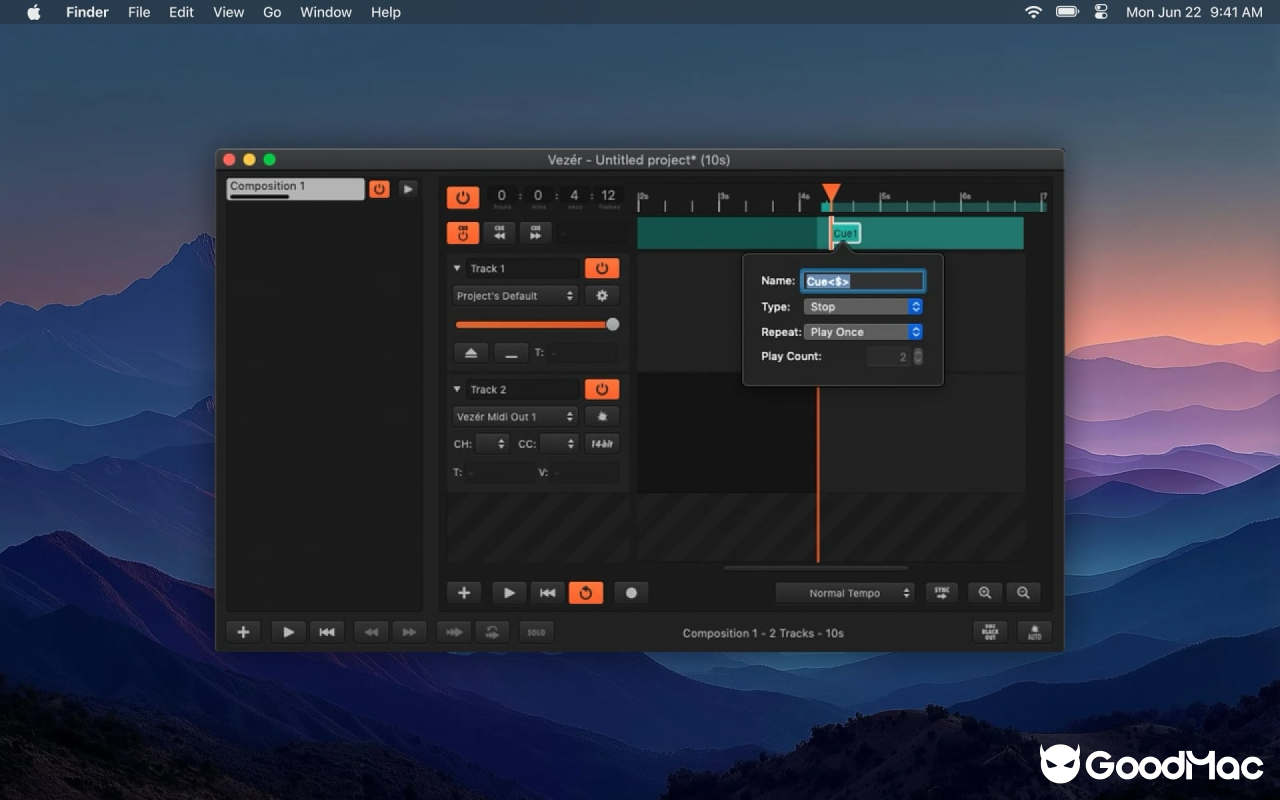Open the Window menu

[326, 12]
